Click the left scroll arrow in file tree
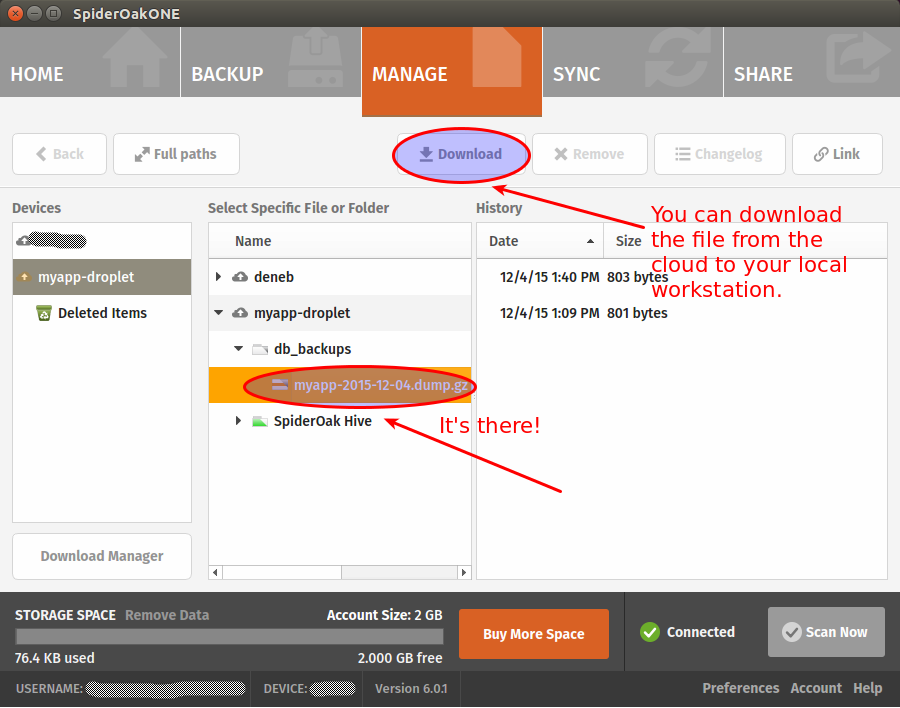 tap(215, 572)
